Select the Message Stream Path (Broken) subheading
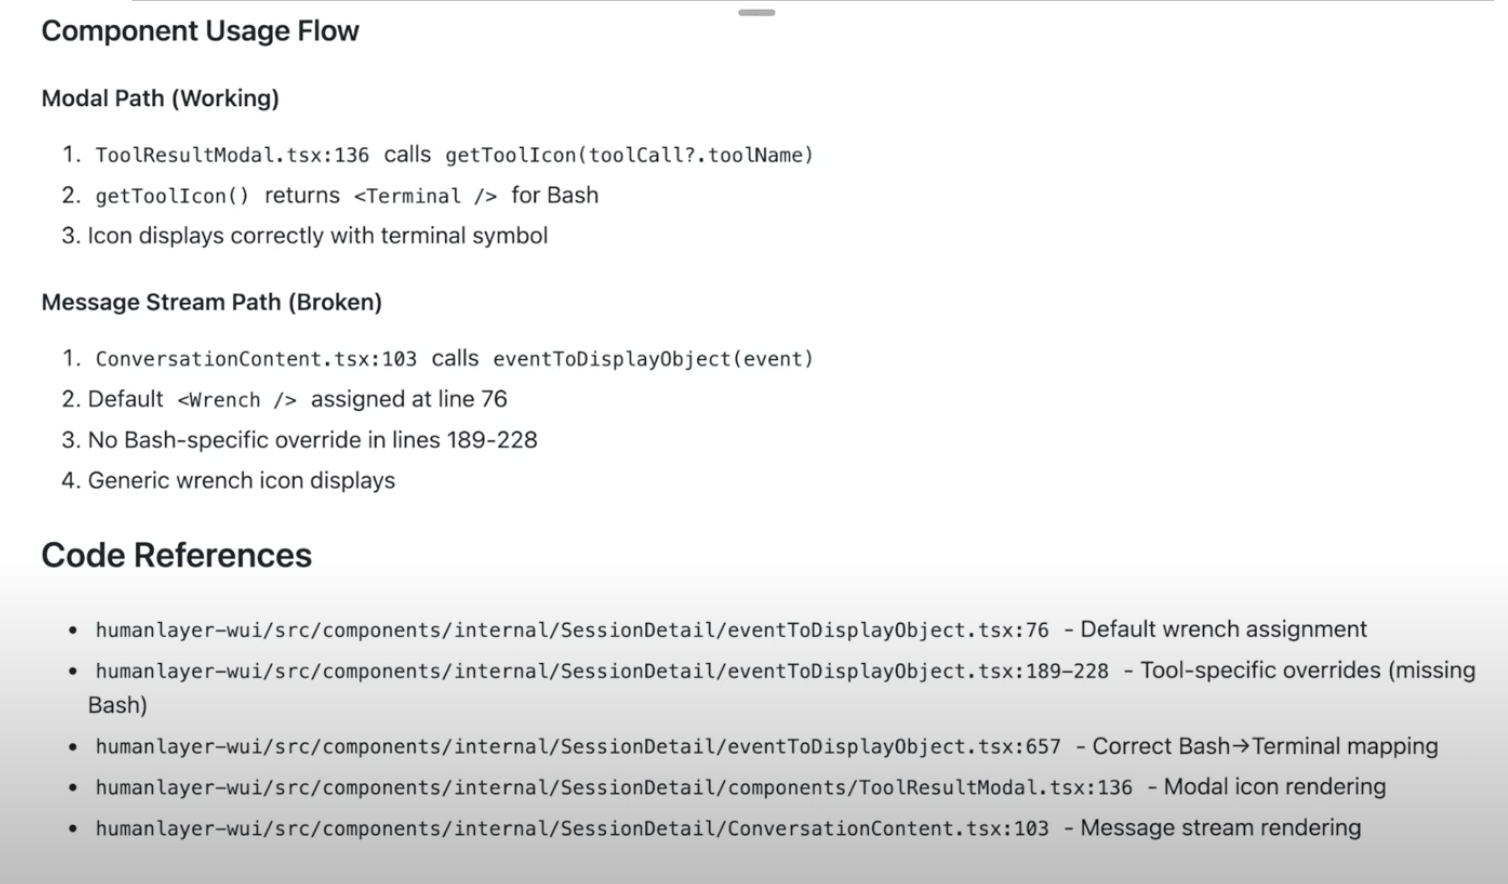 211,302
